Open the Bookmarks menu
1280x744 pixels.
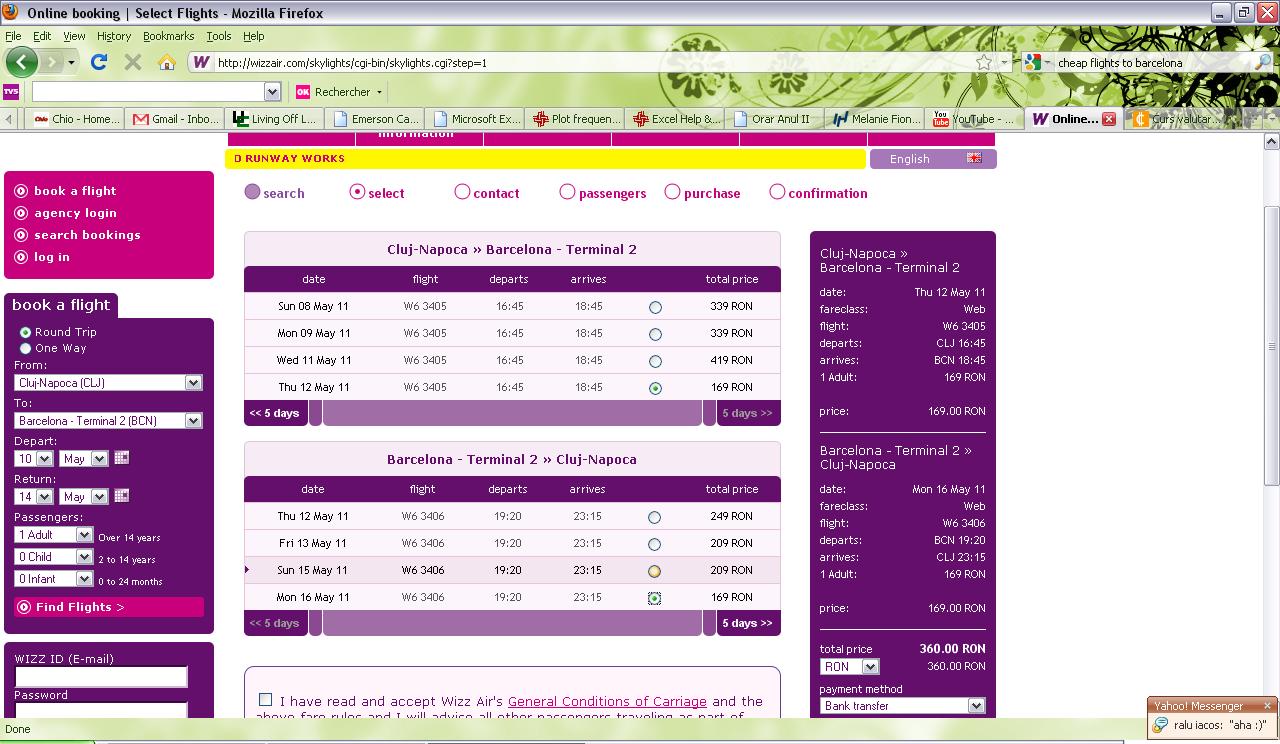168,36
